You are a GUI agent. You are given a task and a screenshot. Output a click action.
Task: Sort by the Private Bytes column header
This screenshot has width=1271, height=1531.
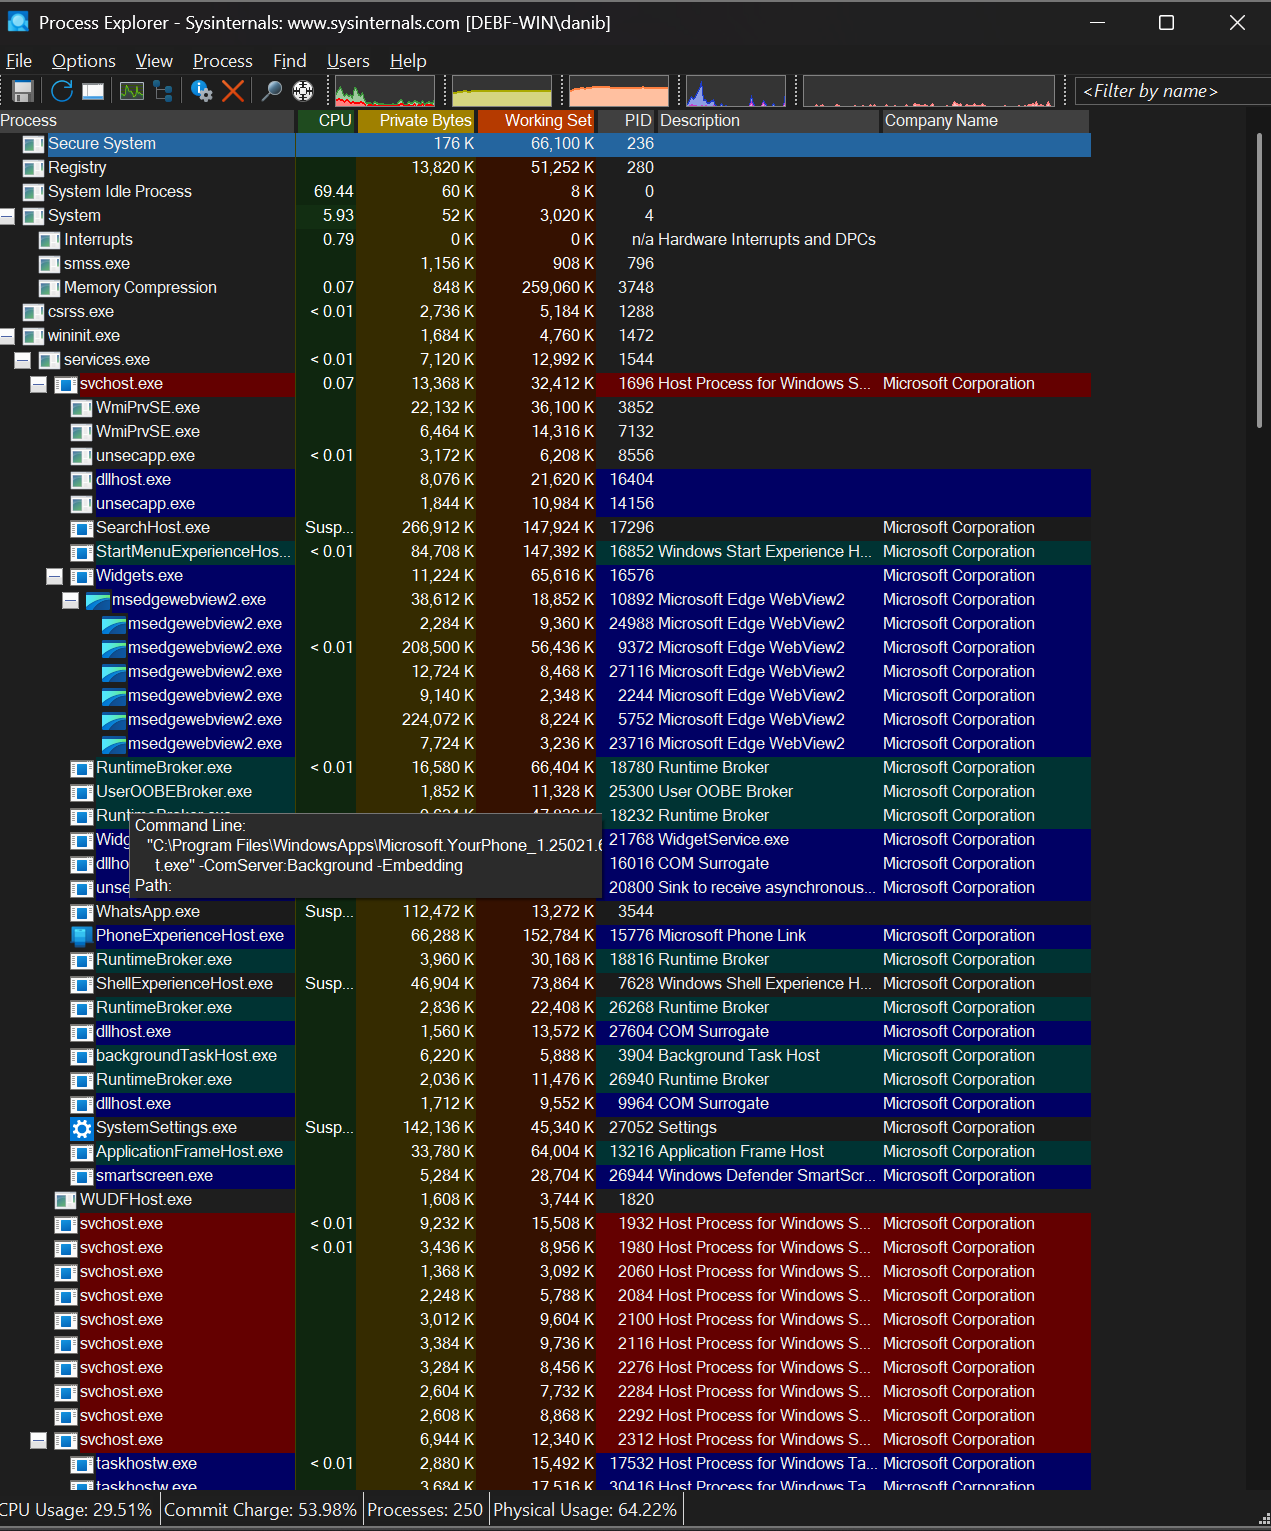point(425,121)
